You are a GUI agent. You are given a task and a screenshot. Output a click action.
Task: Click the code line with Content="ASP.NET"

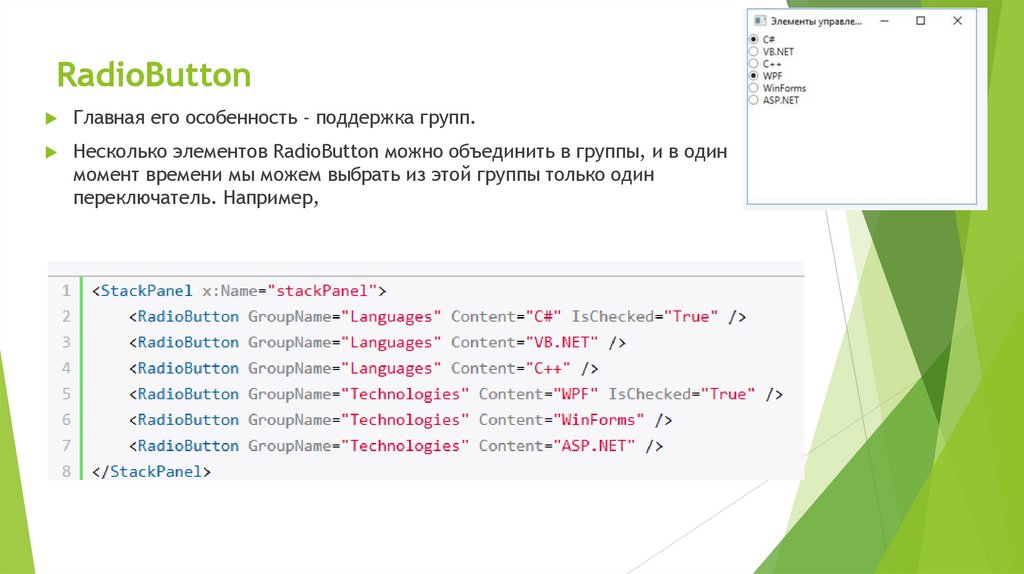(396, 445)
